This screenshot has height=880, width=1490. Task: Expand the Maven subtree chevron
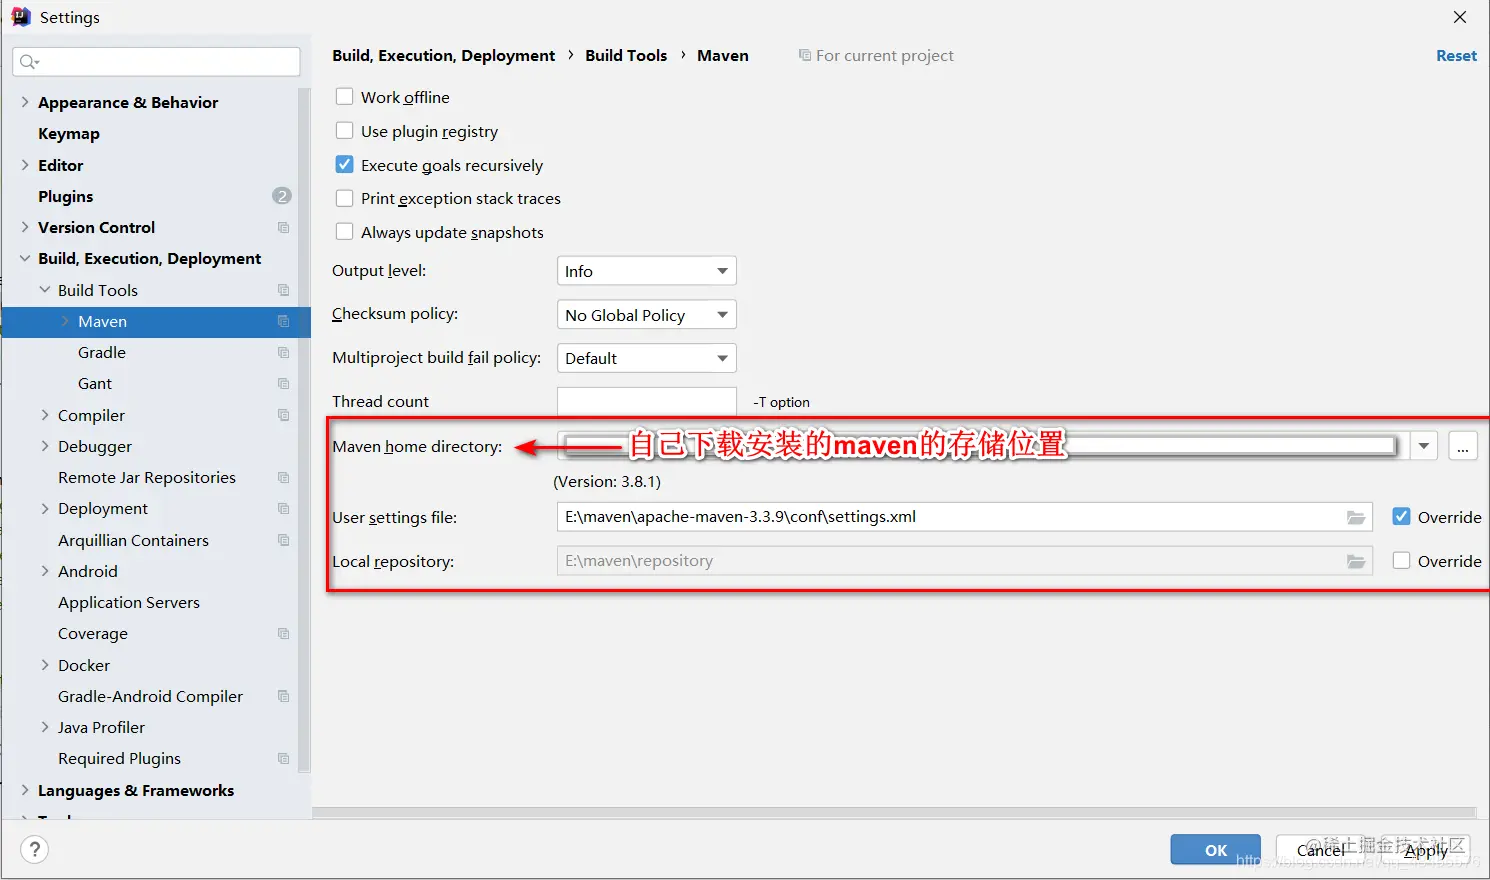tap(65, 321)
